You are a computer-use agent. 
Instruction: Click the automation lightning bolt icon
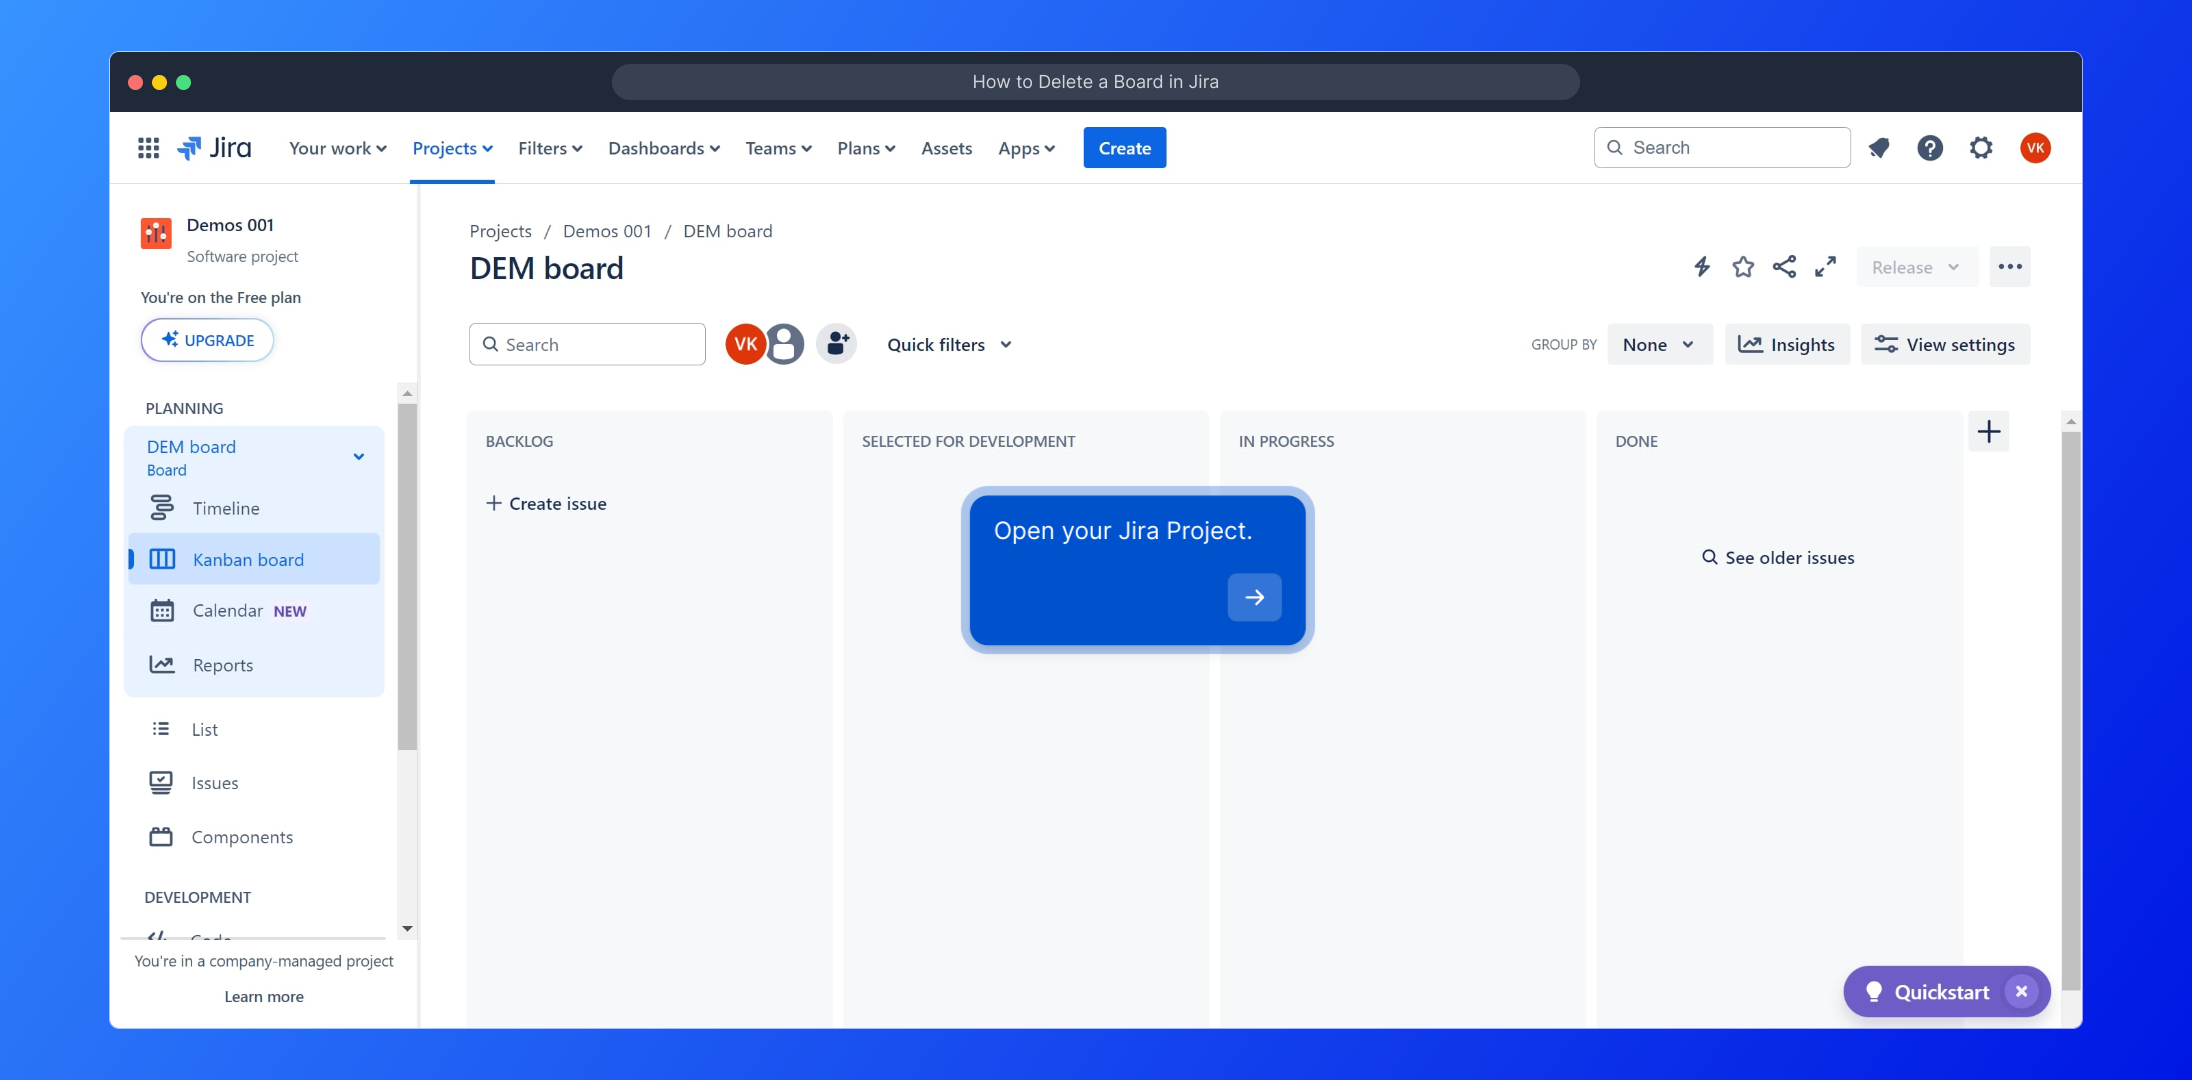click(x=1702, y=266)
